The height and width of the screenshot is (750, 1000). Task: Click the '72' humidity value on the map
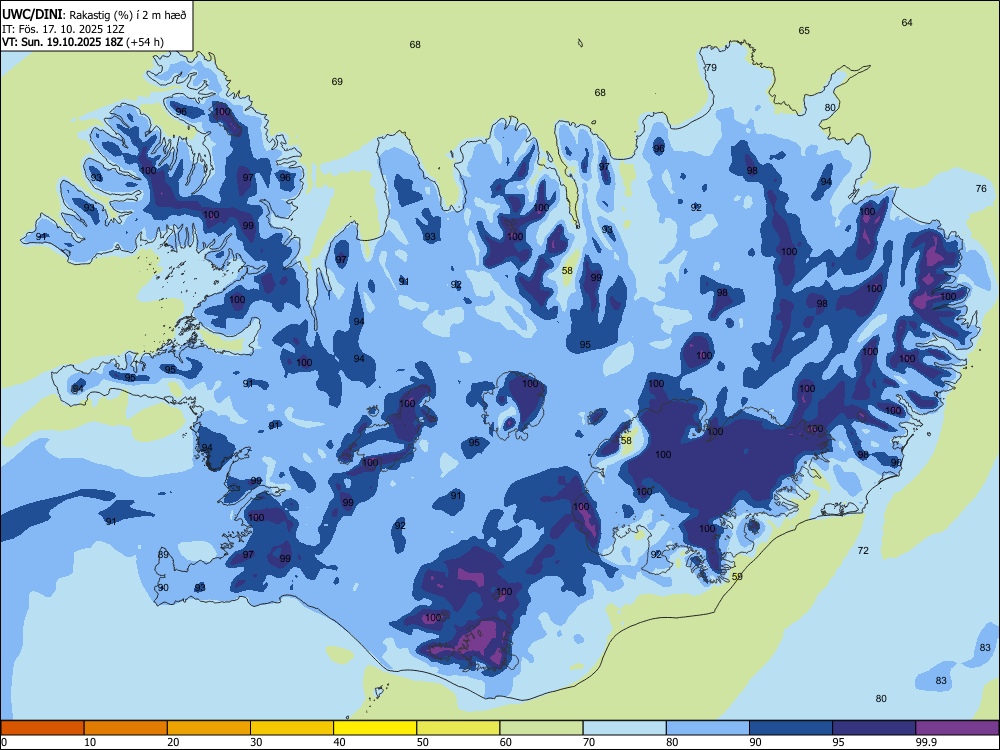click(863, 550)
